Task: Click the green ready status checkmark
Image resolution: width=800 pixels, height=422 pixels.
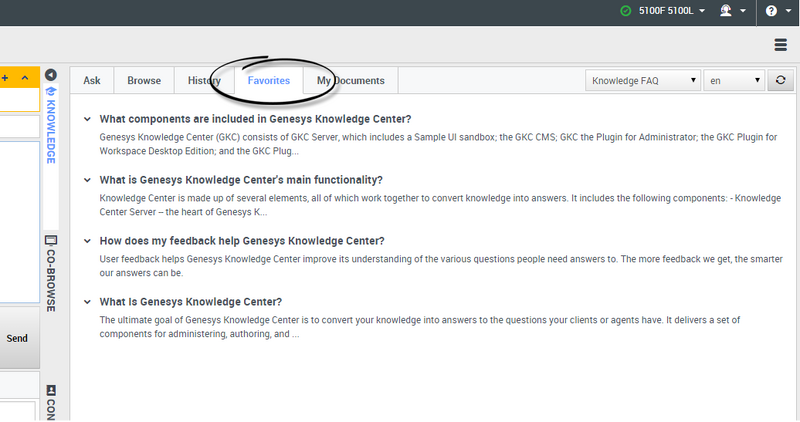Action: coord(625,11)
